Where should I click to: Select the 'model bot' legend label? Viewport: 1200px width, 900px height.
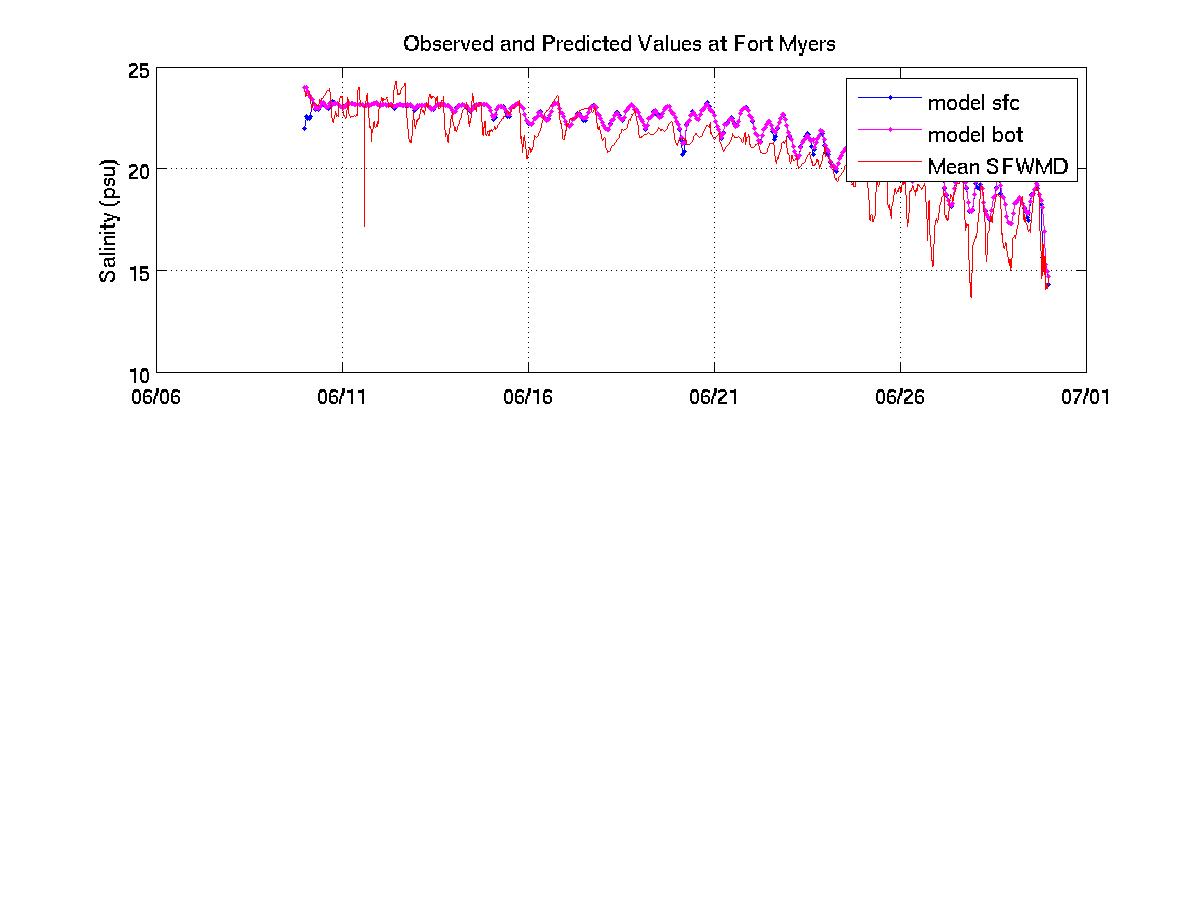975,134
